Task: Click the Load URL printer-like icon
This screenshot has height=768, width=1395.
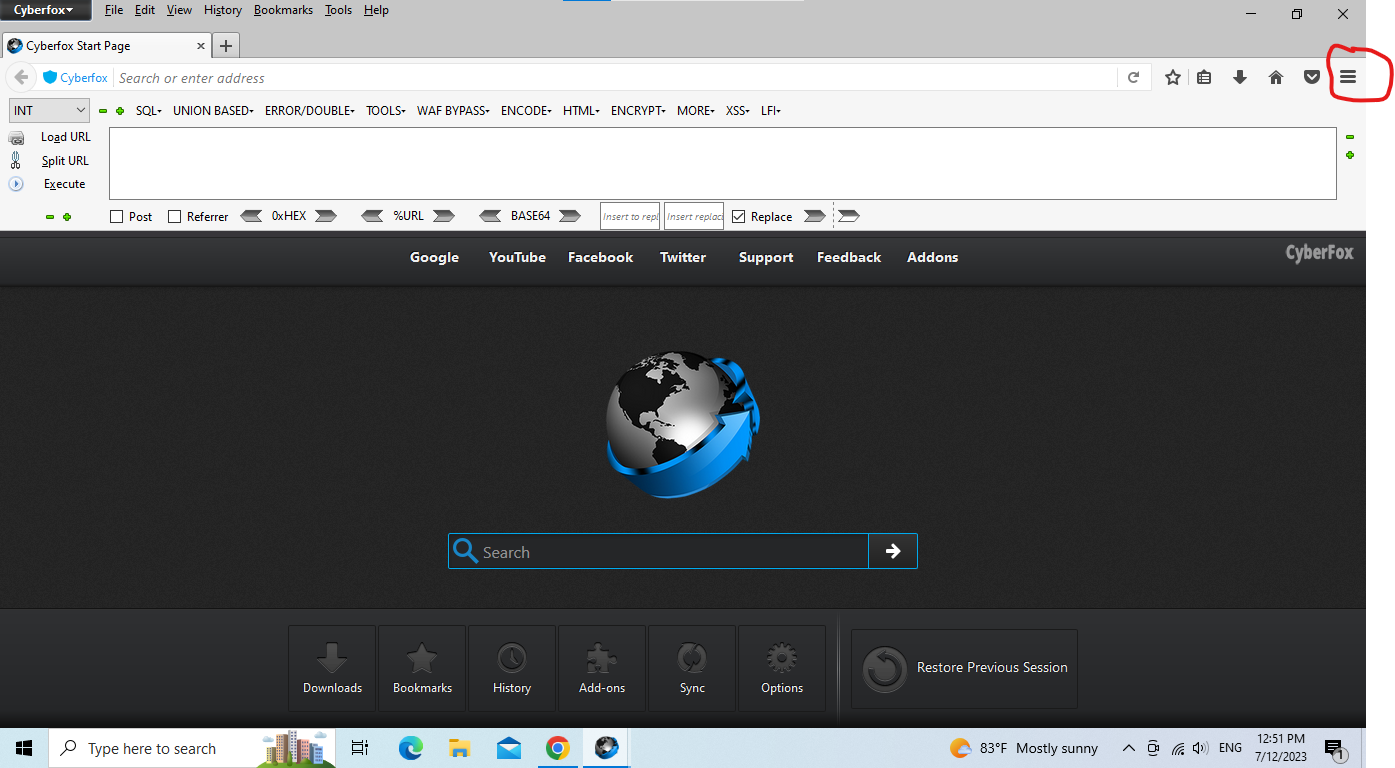Action: [x=17, y=137]
